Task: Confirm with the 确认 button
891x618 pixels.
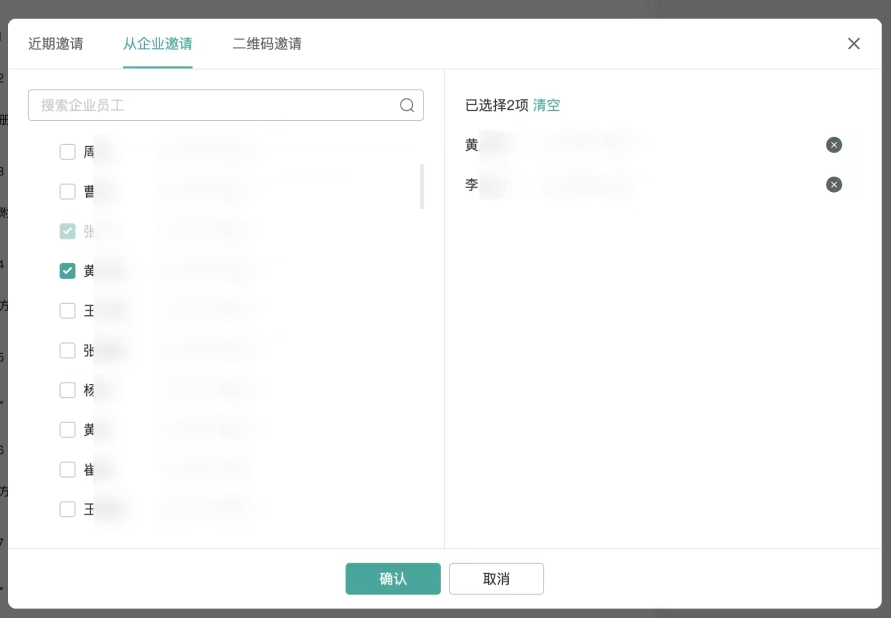Action: click(x=393, y=579)
